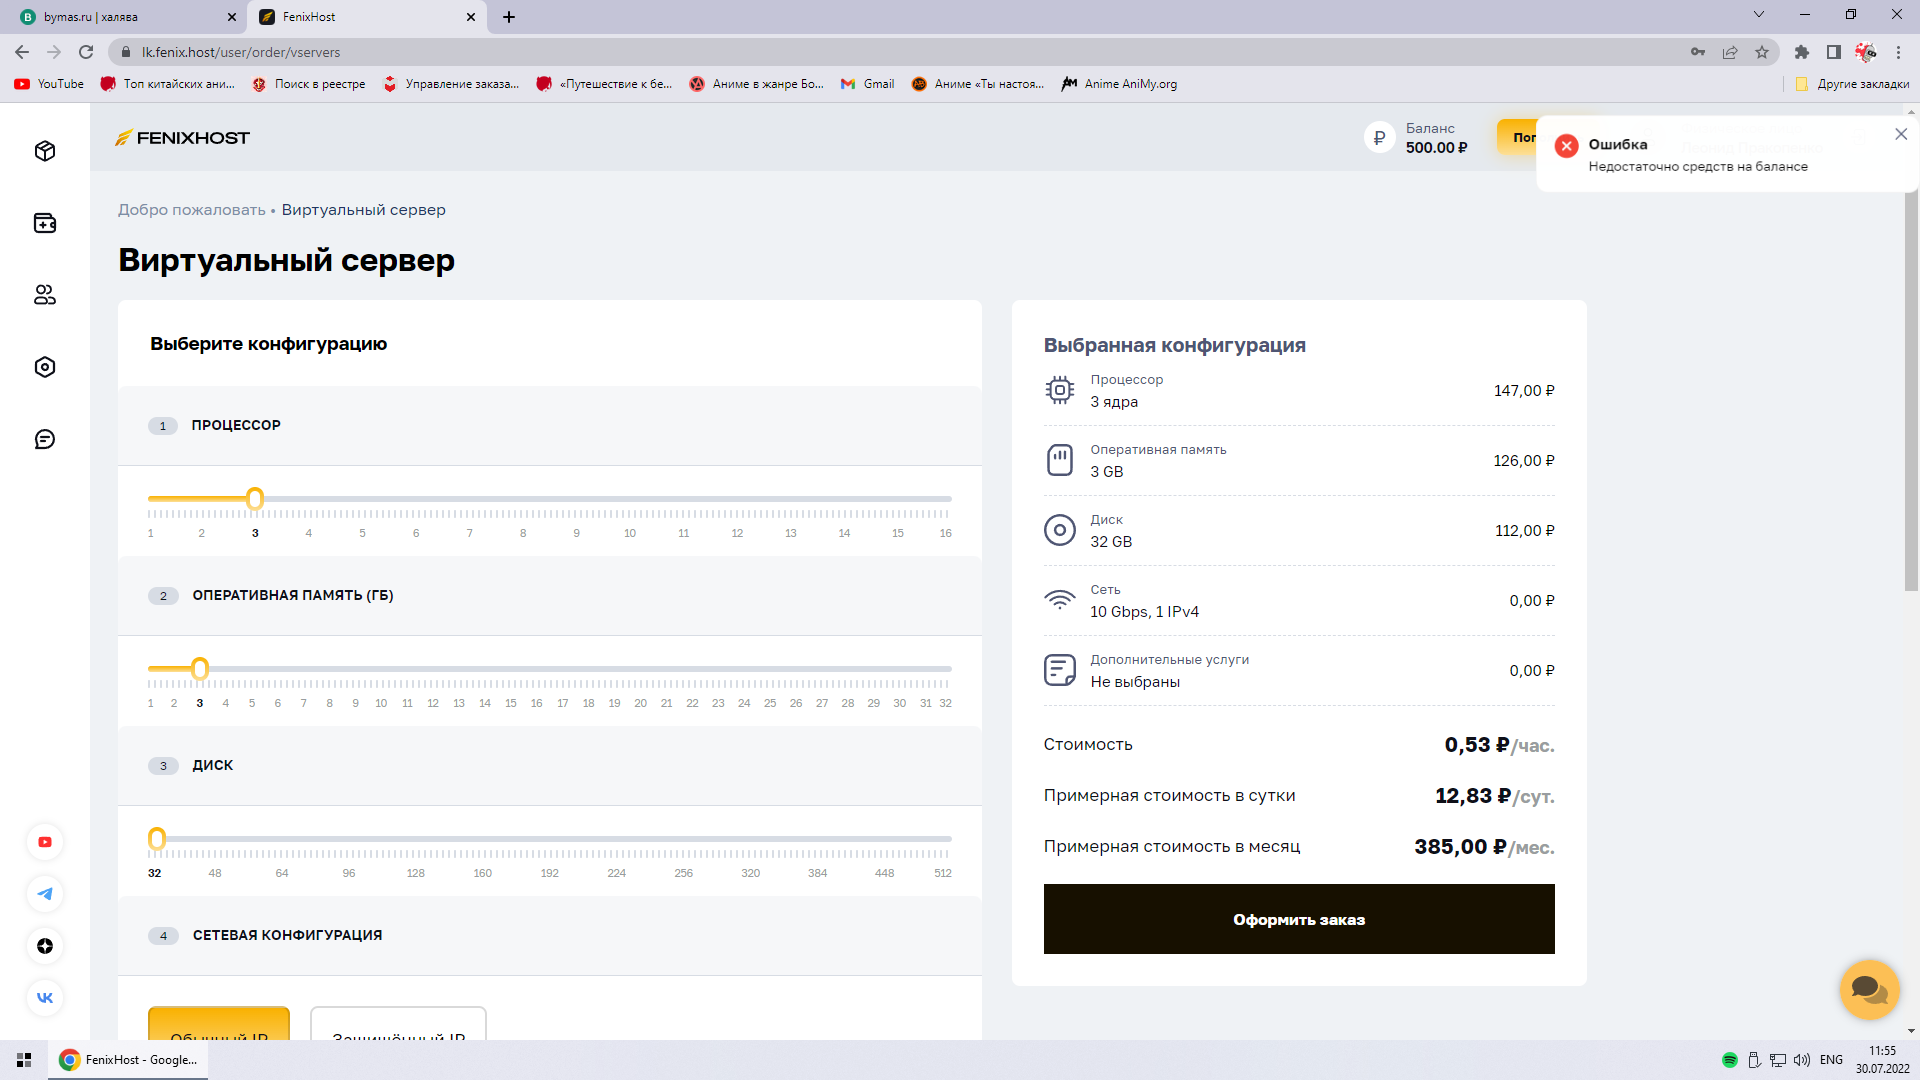Open the referrals users sidebar icon

click(45, 295)
